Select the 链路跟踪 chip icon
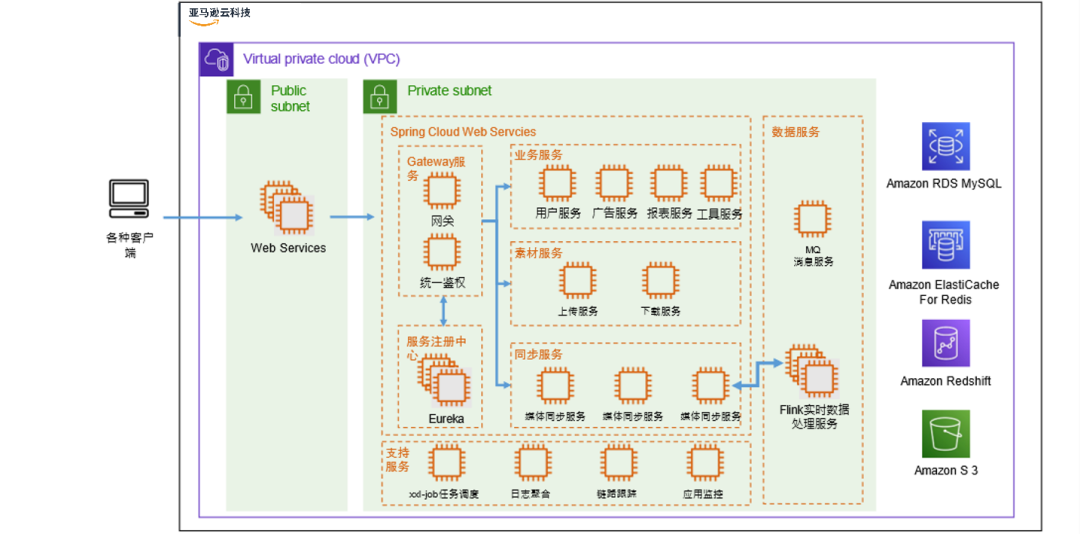Viewport: 1080px width, 534px height. [619, 463]
